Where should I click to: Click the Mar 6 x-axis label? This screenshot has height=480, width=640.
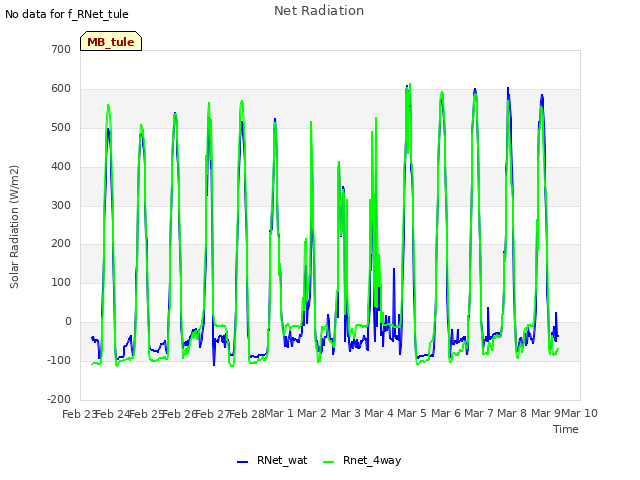pos(446,413)
